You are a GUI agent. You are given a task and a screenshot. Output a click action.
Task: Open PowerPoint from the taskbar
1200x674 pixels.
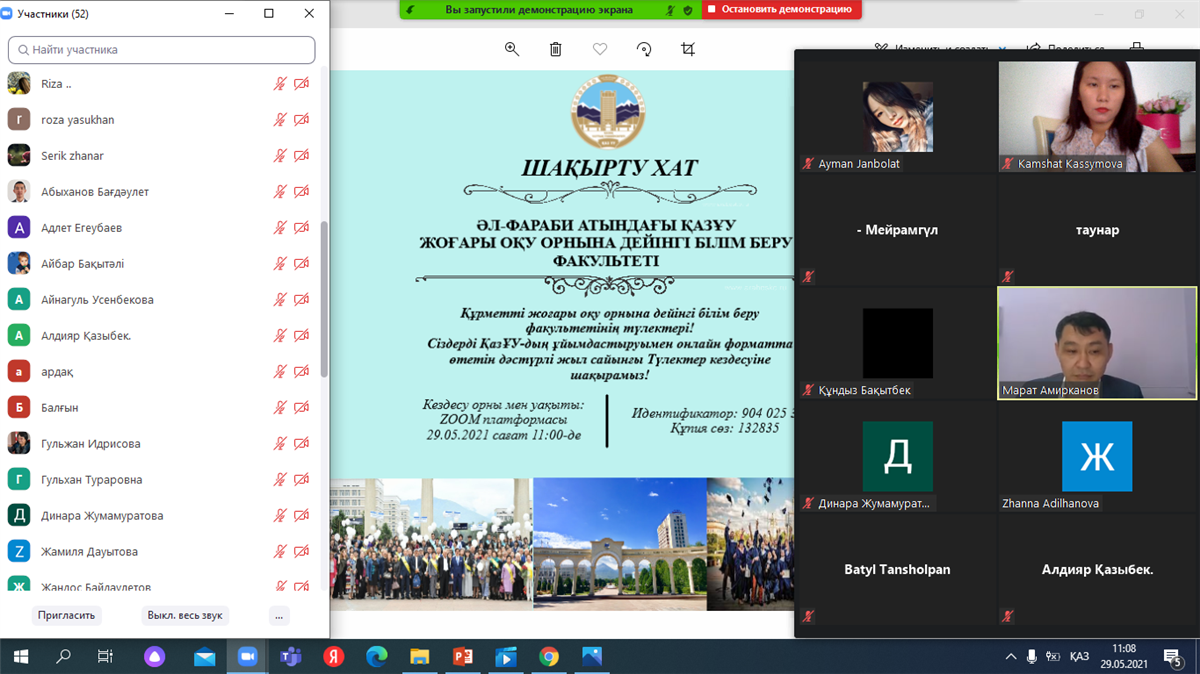462,657
